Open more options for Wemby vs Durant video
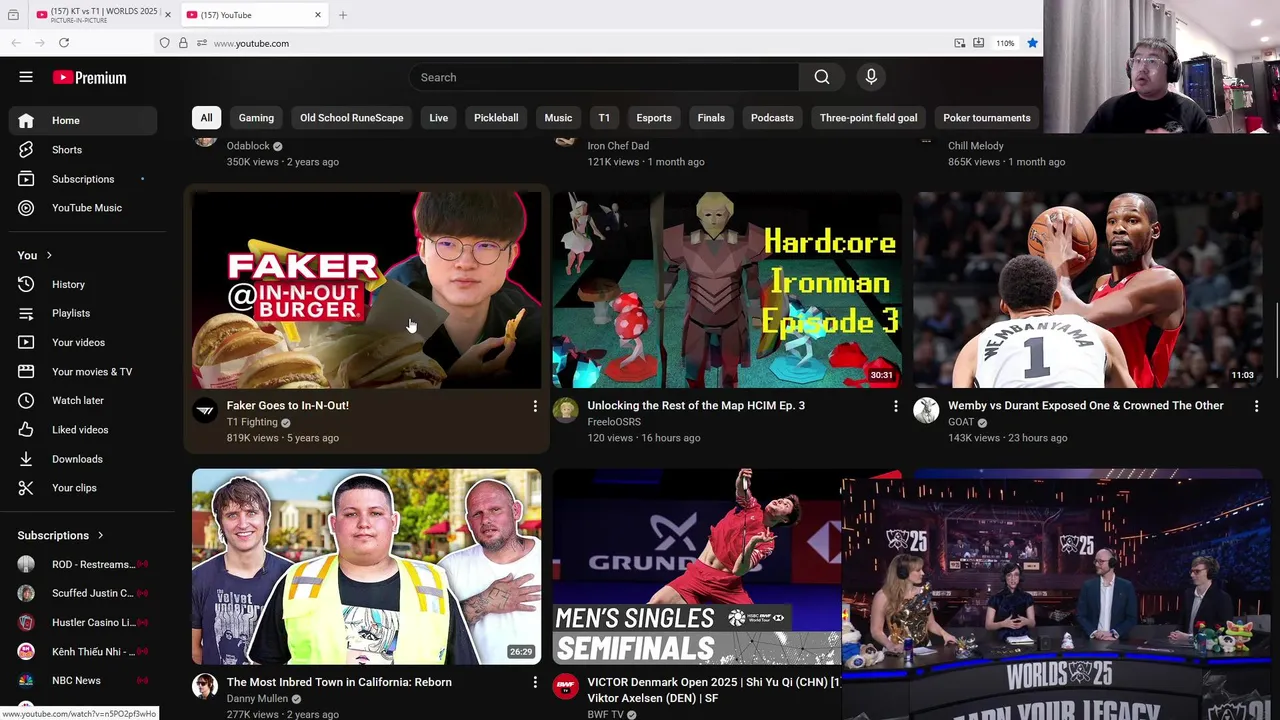Screen dimensions: 1280x720 pyautogui.click(x=1256, y=406)
